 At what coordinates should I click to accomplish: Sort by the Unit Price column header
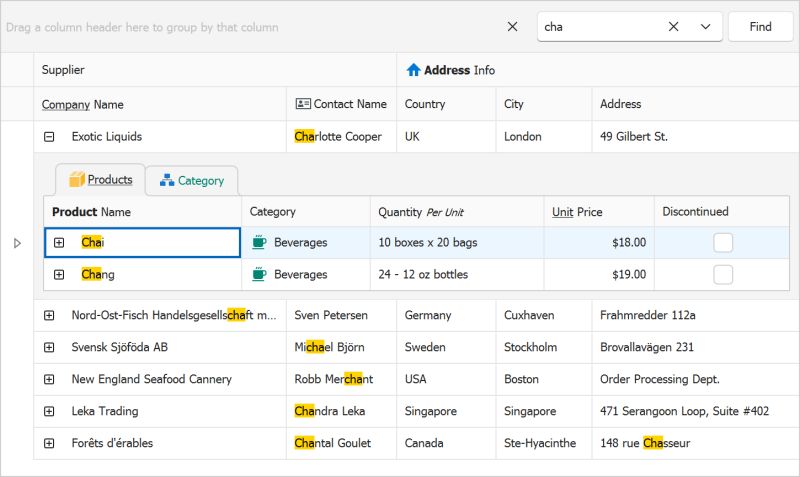[x=577, y=212]
